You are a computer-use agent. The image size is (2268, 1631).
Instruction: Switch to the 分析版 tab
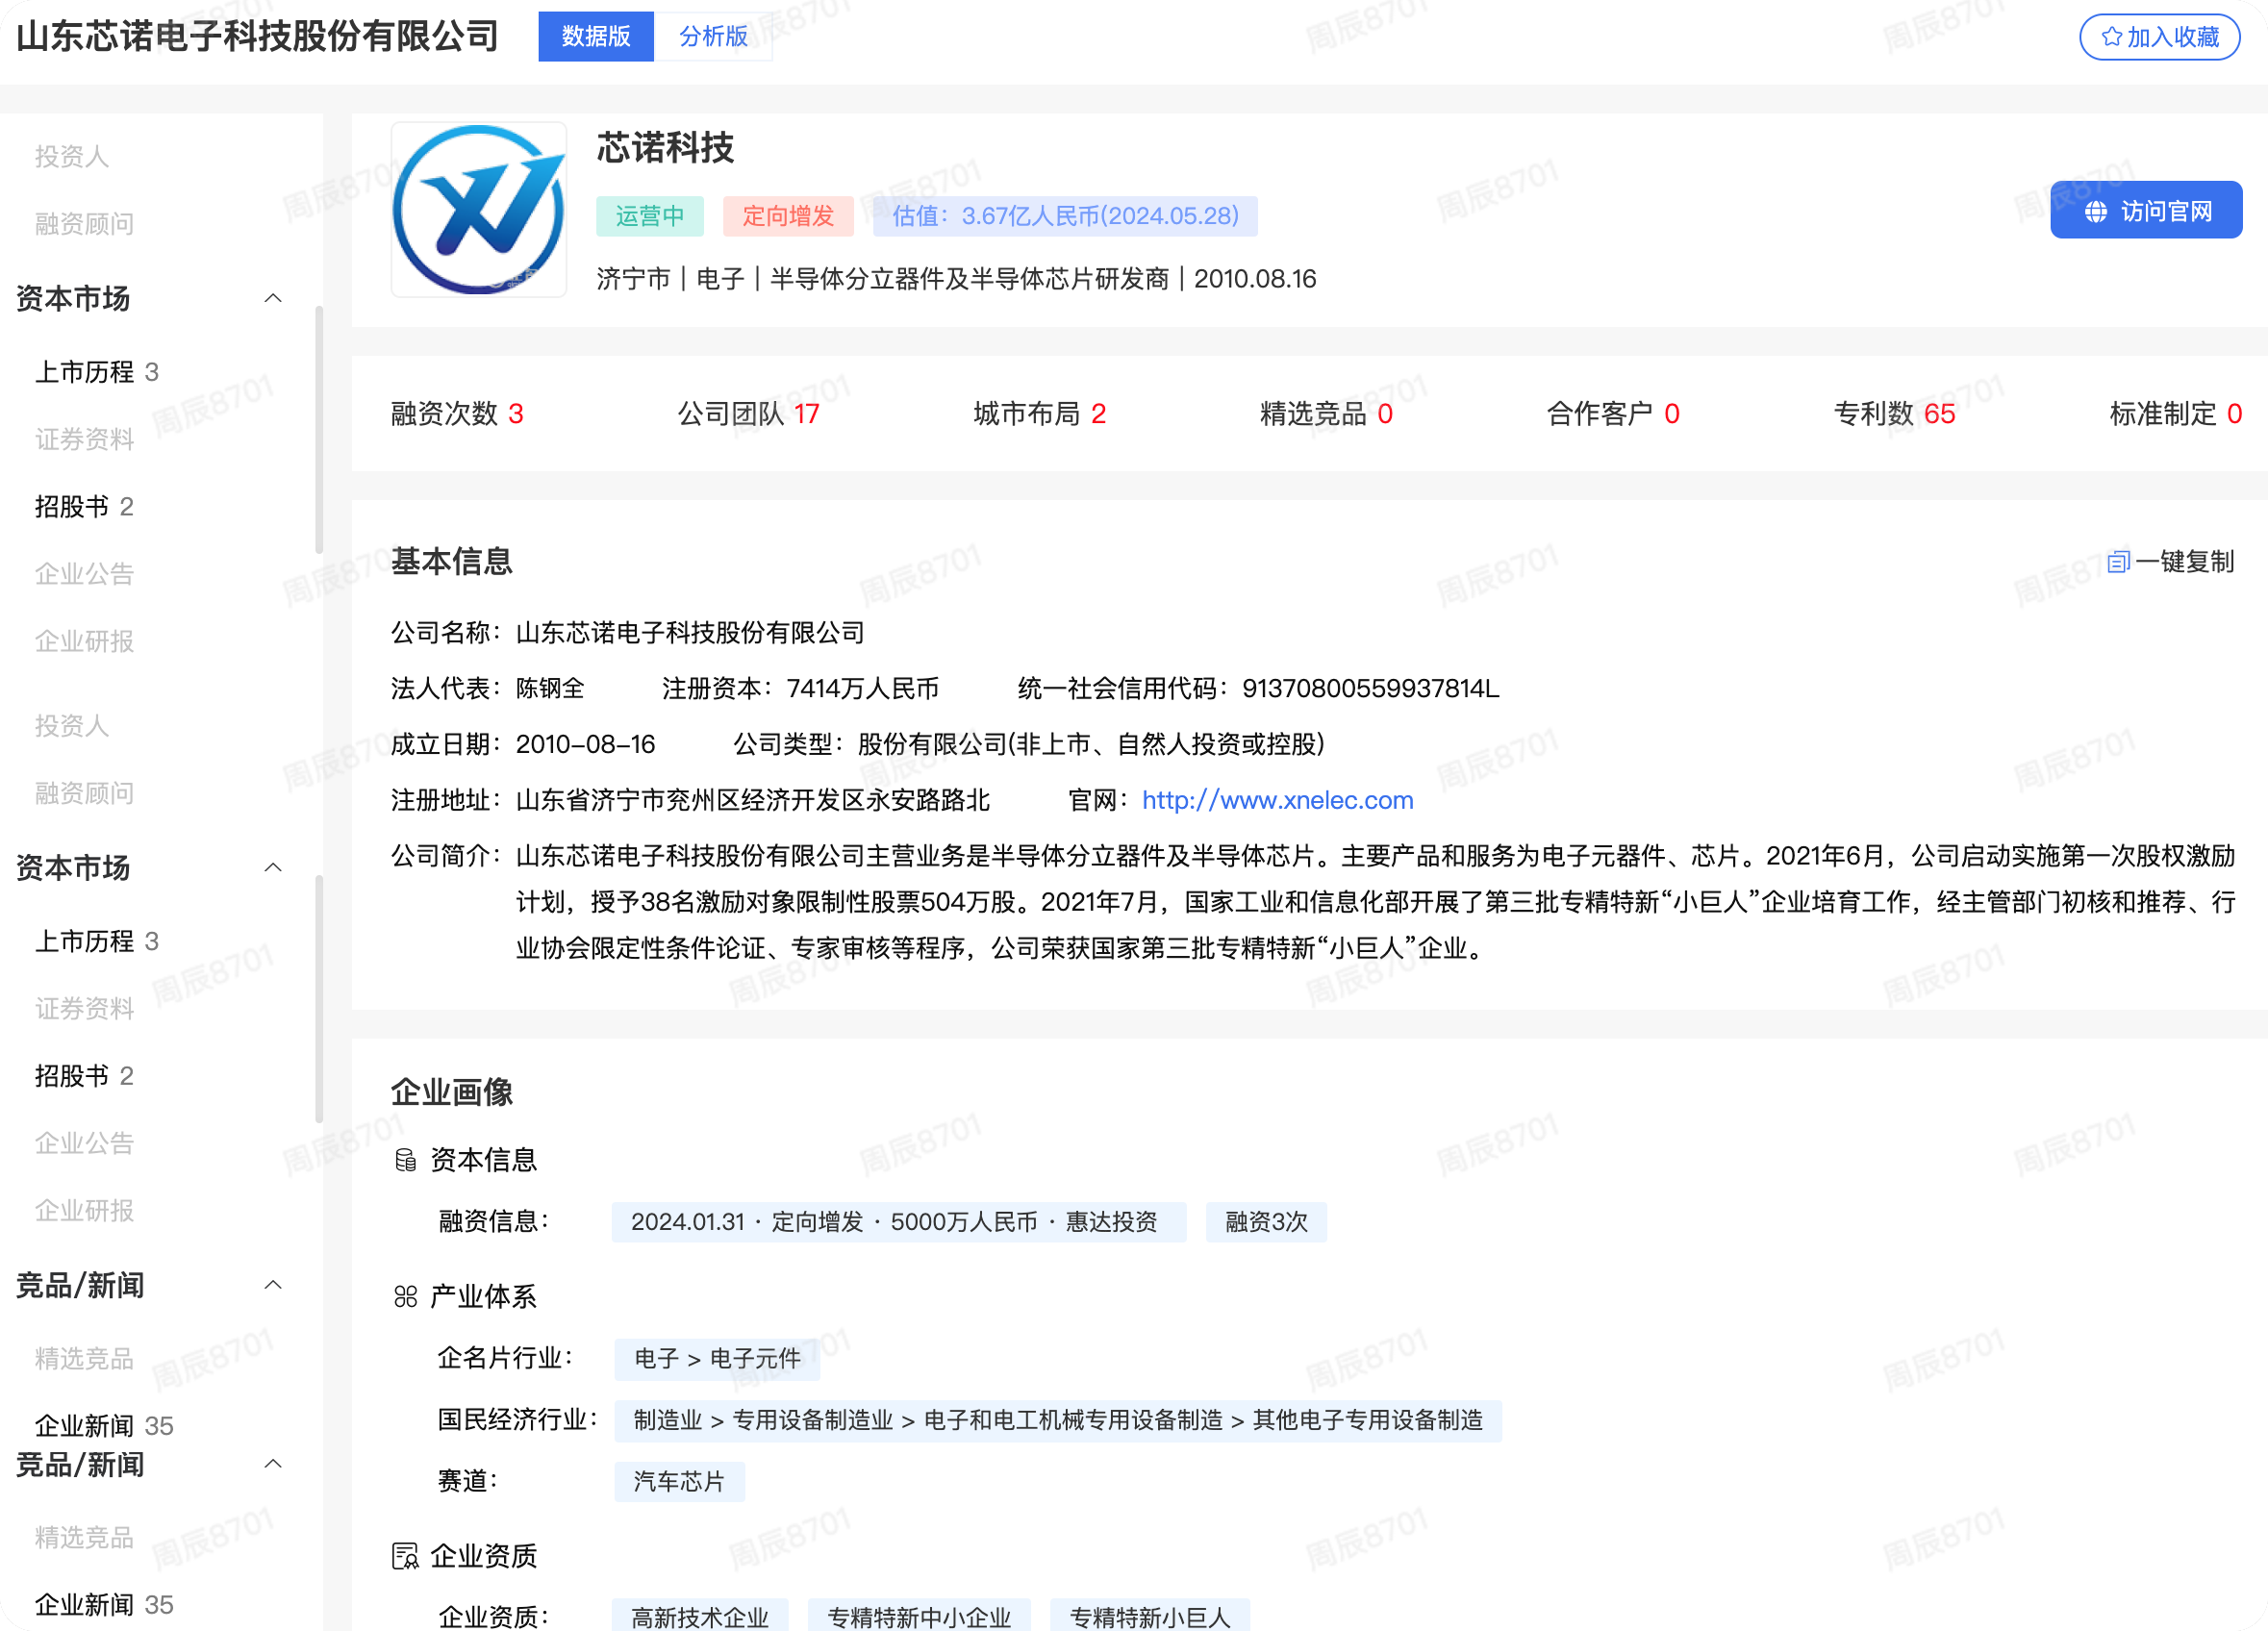(713, 37)
